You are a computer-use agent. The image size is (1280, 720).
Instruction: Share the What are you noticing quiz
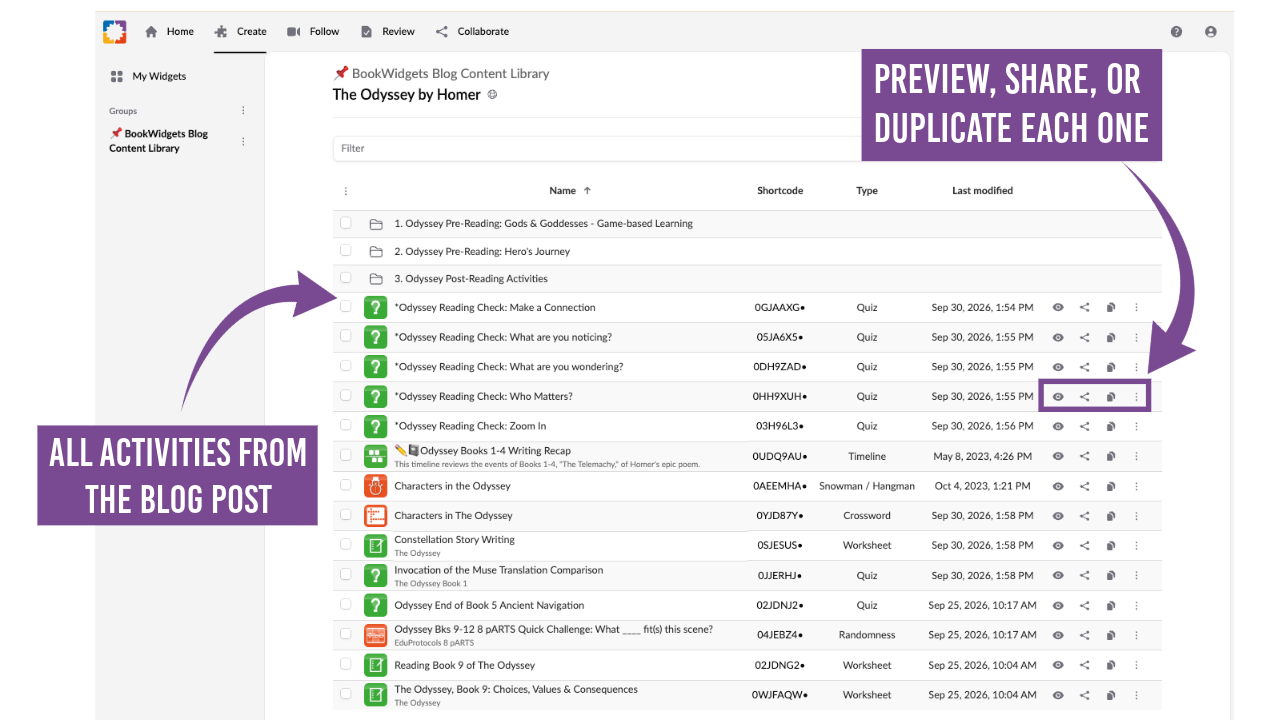1085,338
